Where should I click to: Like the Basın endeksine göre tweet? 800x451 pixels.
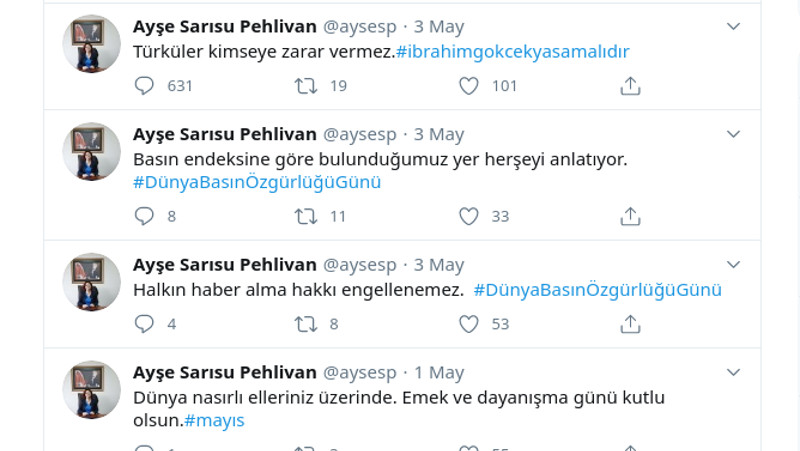(x=469, y=216)
